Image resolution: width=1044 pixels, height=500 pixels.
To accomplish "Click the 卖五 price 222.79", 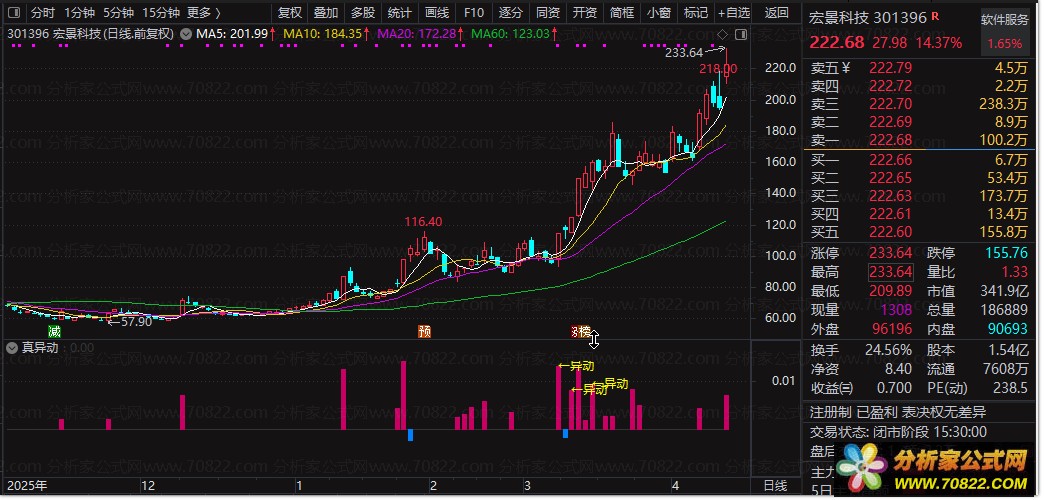I will tap(889, 67).
